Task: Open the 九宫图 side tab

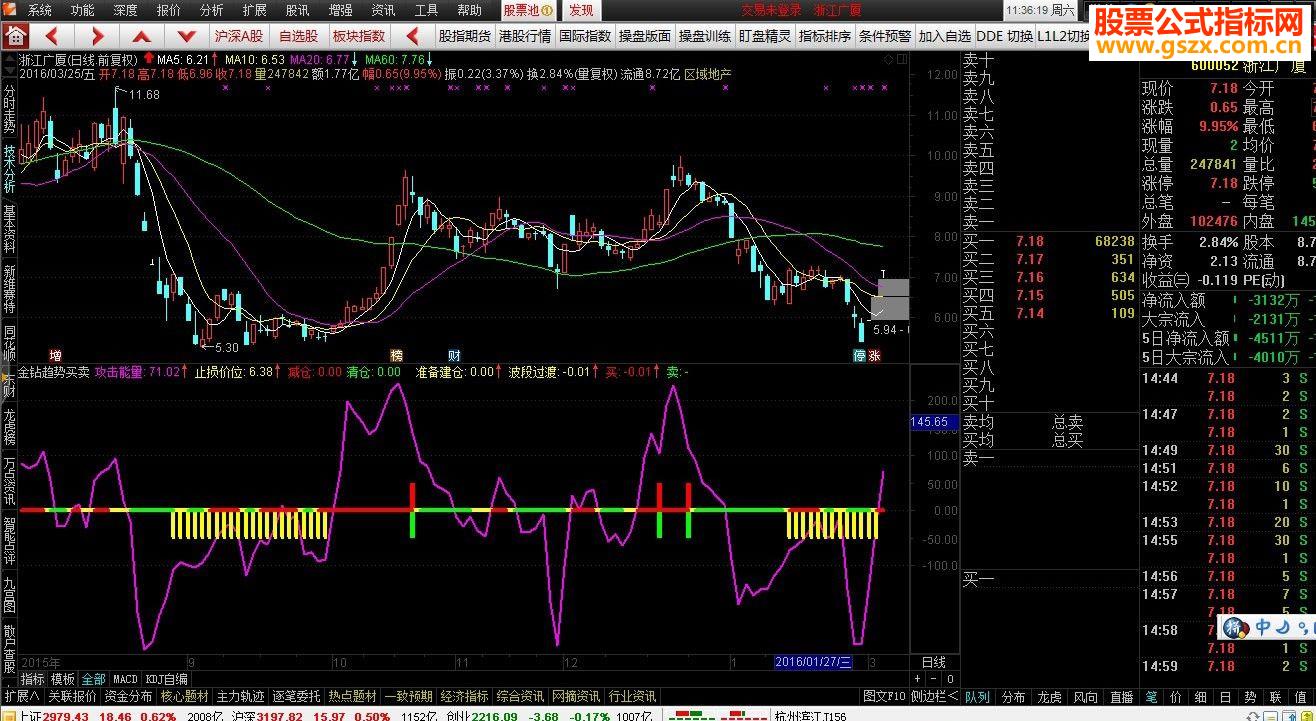Action: [x=9, y=593]
